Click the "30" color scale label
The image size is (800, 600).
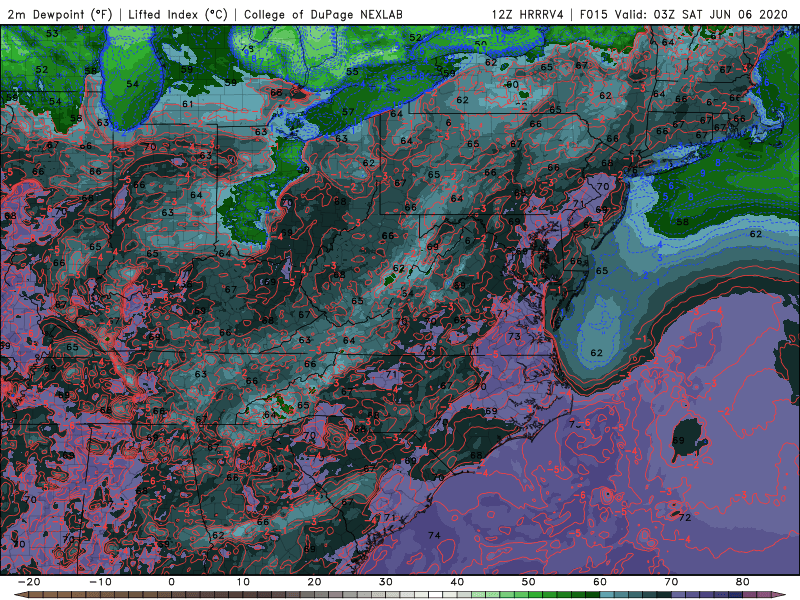click(386, 582)
